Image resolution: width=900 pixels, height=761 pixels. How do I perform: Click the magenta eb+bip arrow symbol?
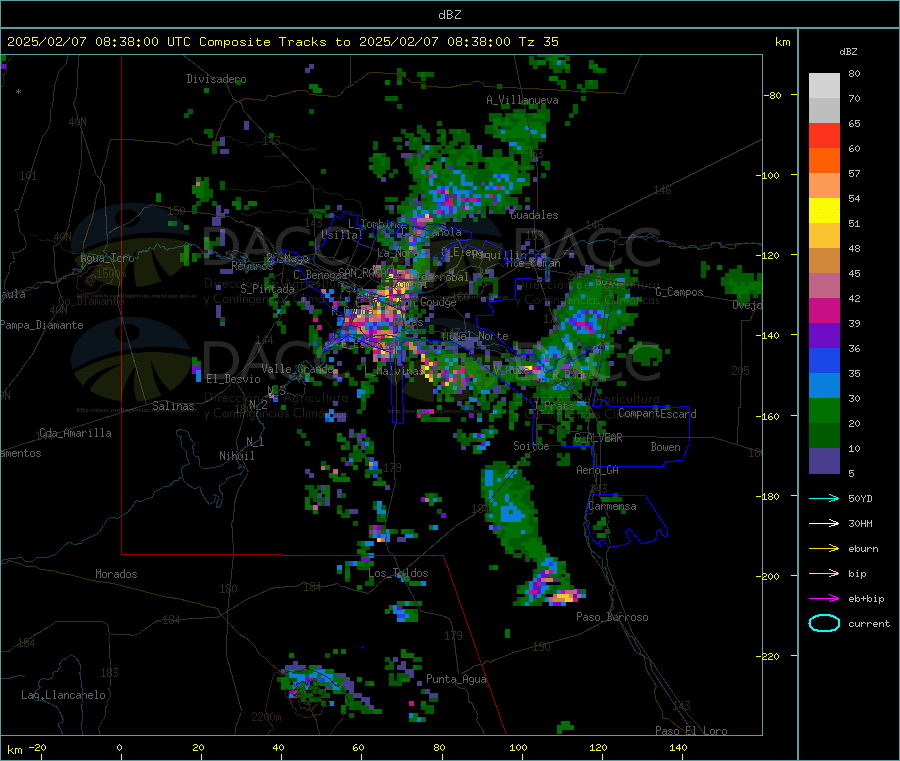click(824, 599)
